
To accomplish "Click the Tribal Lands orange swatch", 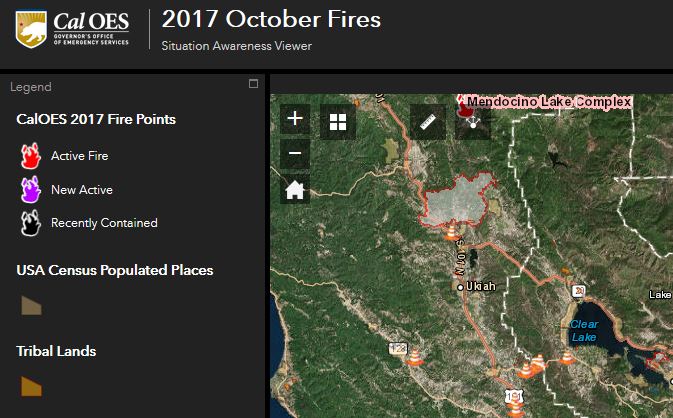I will coord(31,386).
